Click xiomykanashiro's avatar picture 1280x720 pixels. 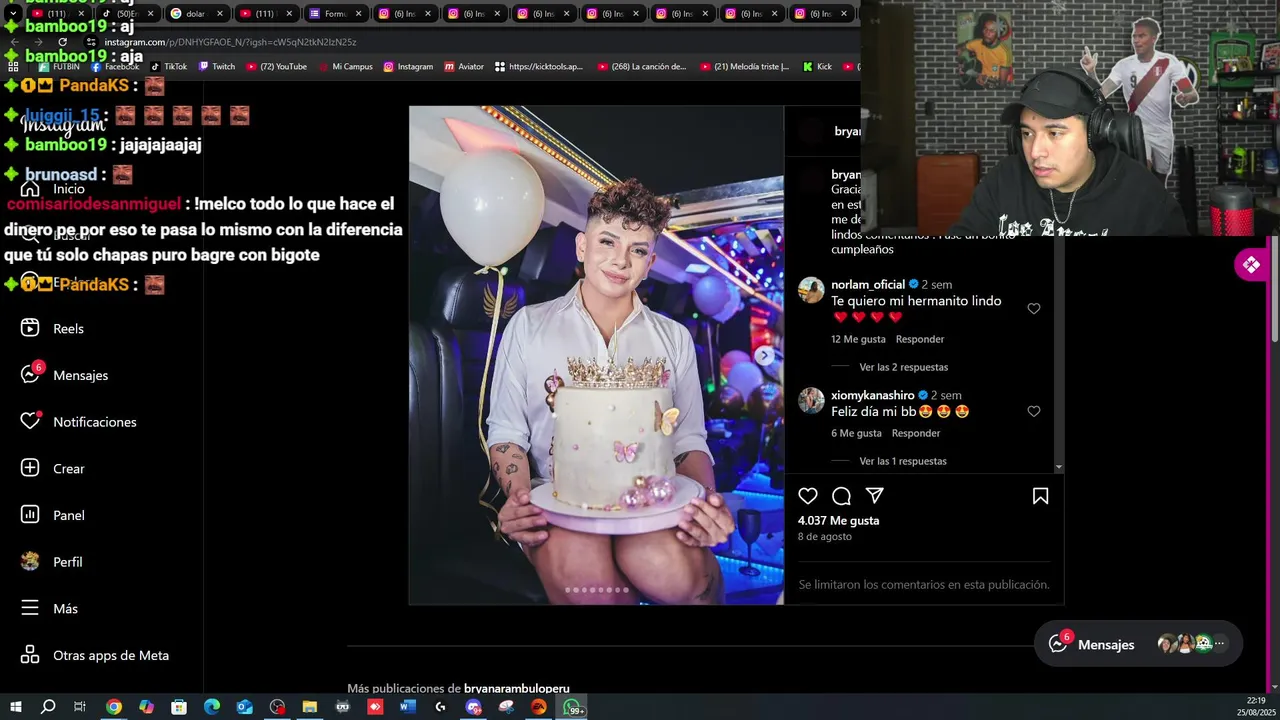(x=811, y=400)
